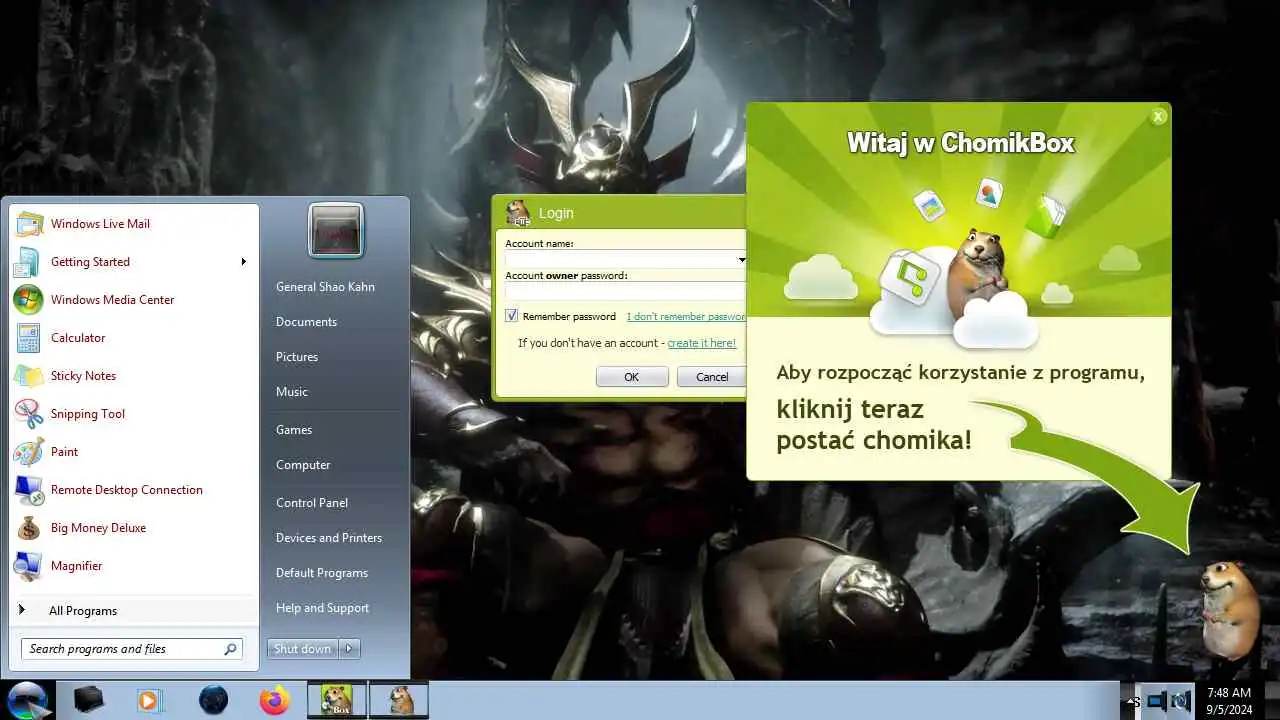Switch to the hamster taskbar button
The width and height of the screenshot is (1280, 720).
click(399, 700)
